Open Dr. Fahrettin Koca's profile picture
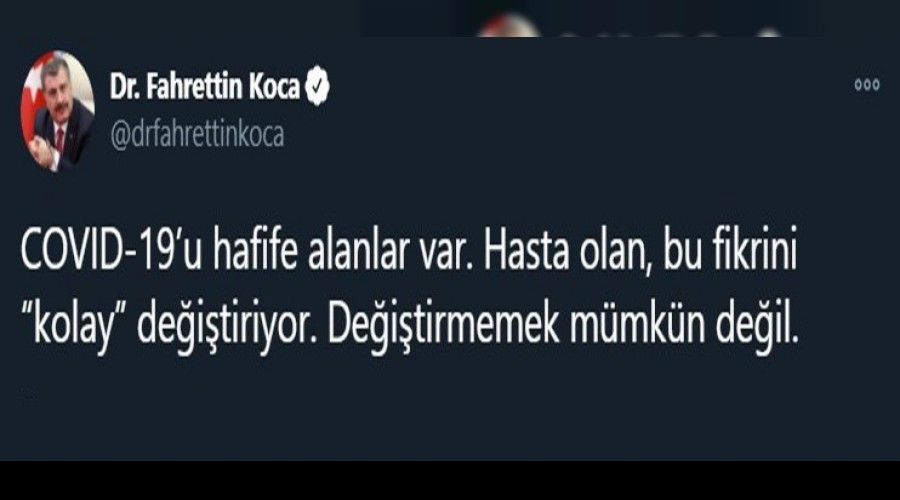This screenshot has width=900, height=500. (57, 111)
